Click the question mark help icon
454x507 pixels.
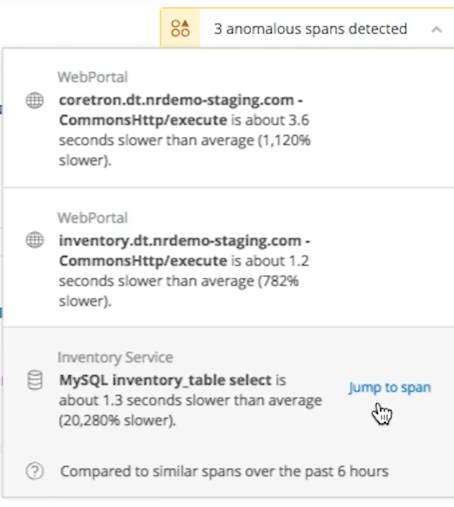(x=35, y=471)
